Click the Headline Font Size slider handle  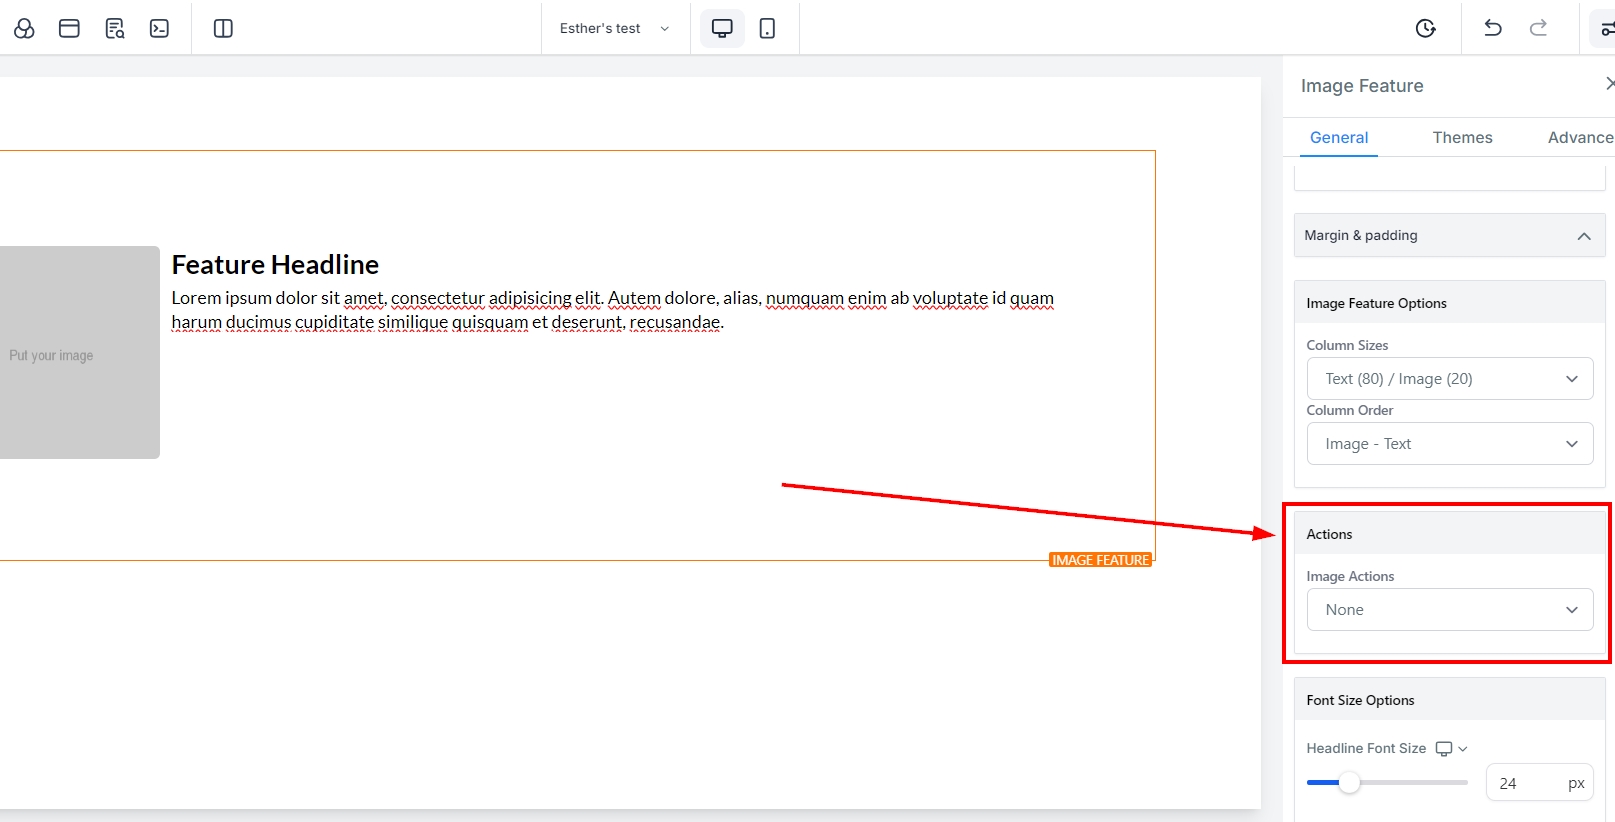coord(1349,783)
